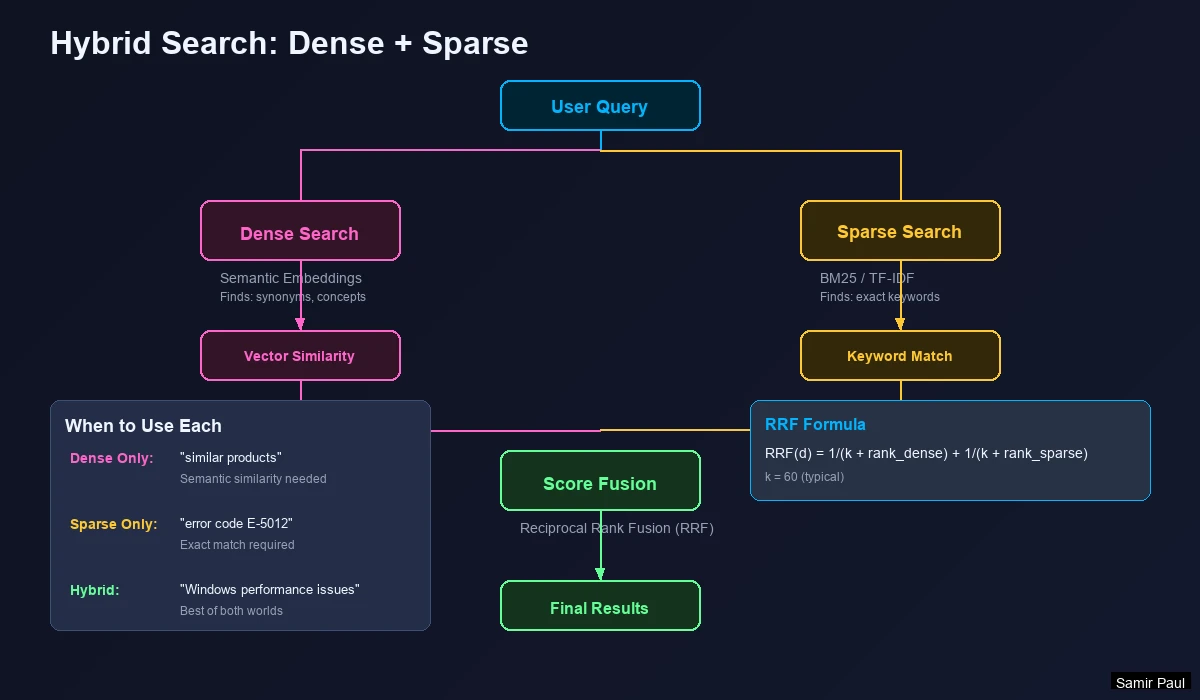Screen dimensions: 1200x700
Task: Click the Dense Search box
Action: pyautogui.click(x=300, y=231)
